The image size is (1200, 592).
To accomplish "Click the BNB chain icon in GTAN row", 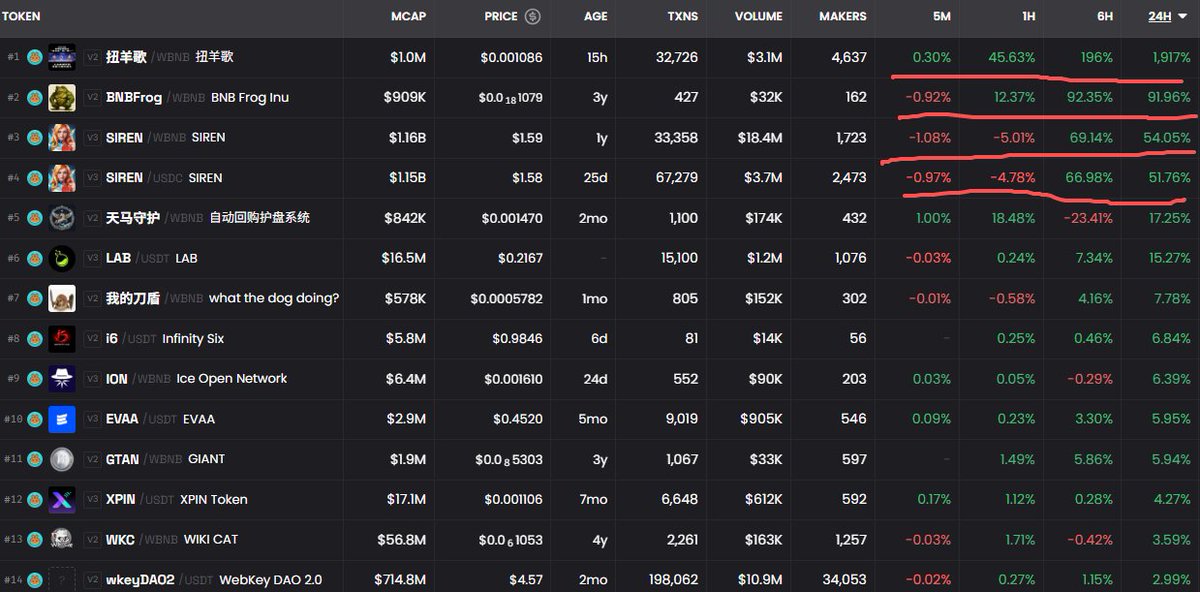I will click(x=34, y=459).
